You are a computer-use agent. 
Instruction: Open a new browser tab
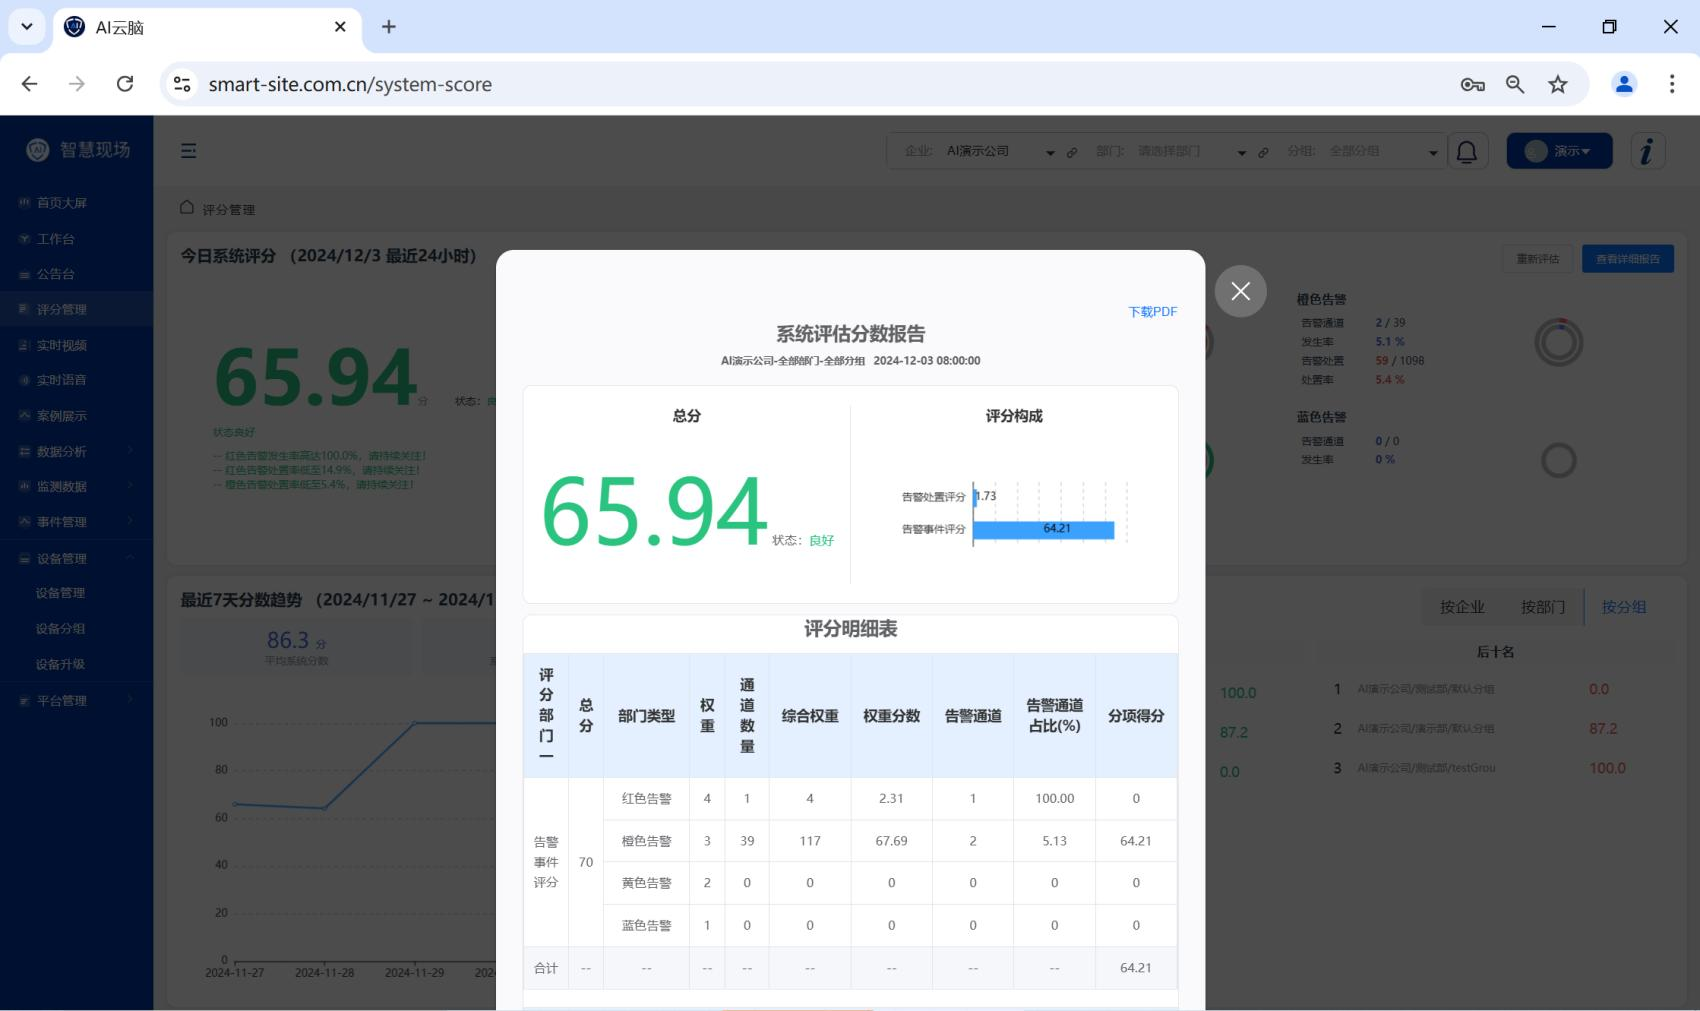pos(389,27)
